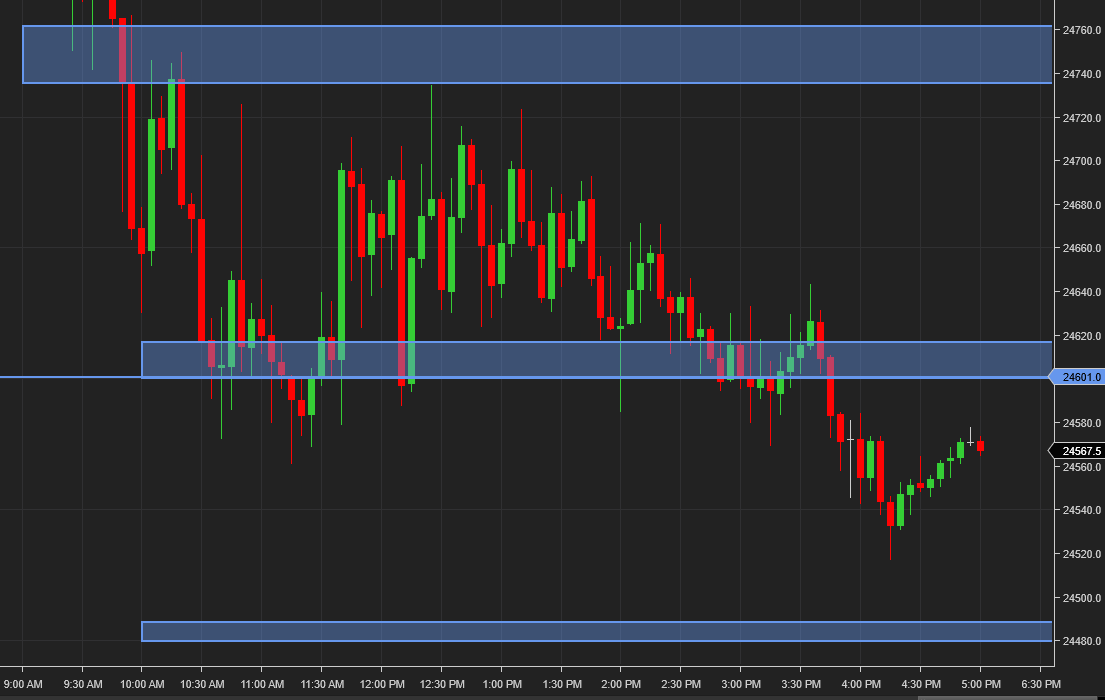The height and width of the screenshot is (700, 1105).
Task: Click the 24540.0 price axis label
Action: (x=1081, y=510)
